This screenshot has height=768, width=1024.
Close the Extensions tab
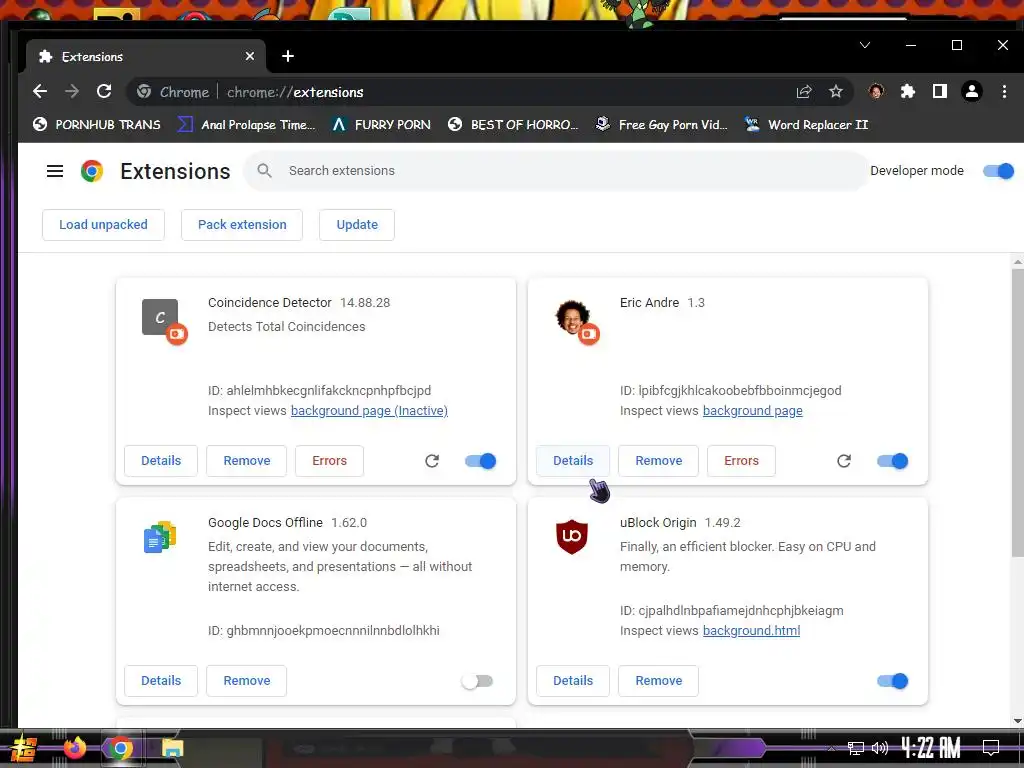point(249,56)
